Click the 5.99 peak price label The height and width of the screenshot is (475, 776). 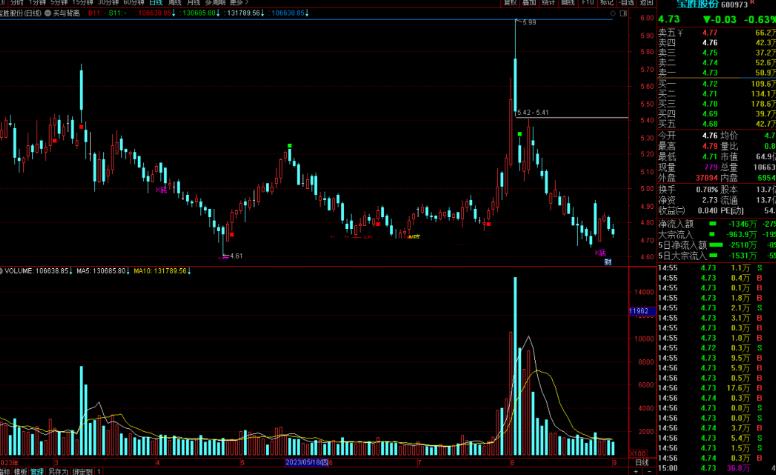click(x=529, y=22)
